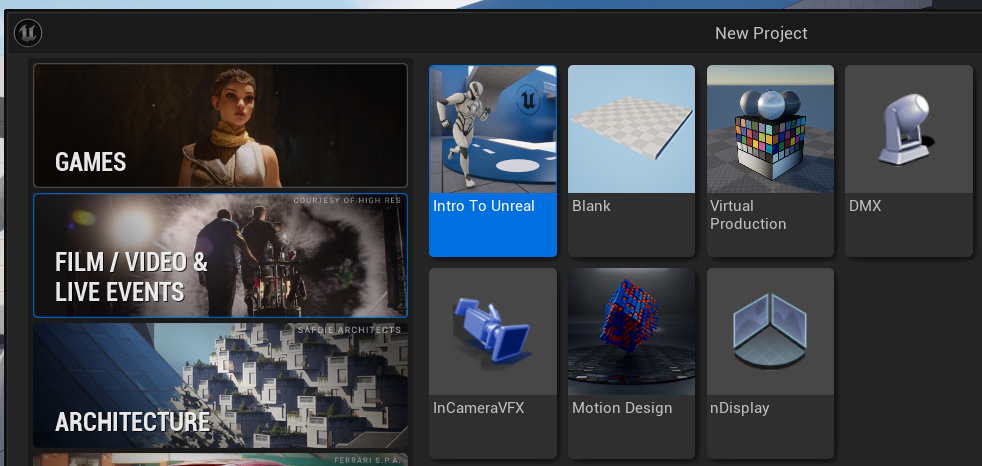Image resolution: width=982 pixels, height=466 pixels.
Task: Click the DMX label text
Action: (865, 206)
